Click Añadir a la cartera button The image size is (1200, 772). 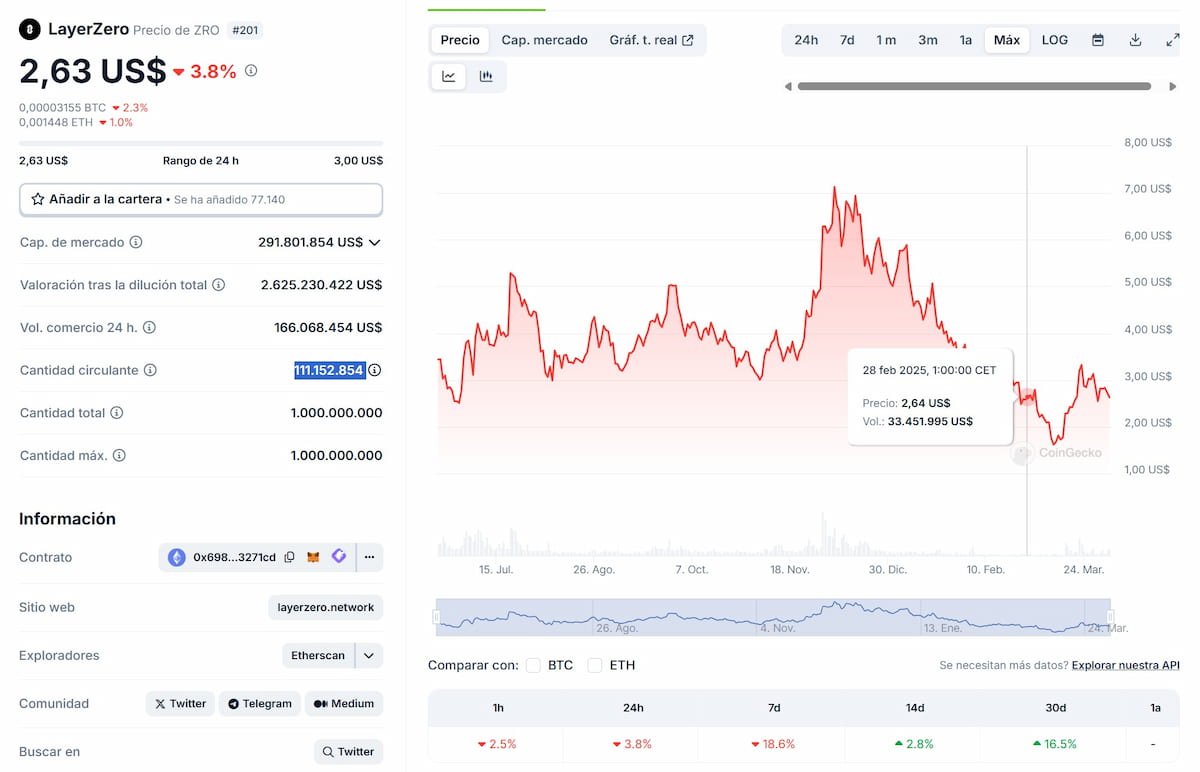pyautogui.click(x=200, y=199)
